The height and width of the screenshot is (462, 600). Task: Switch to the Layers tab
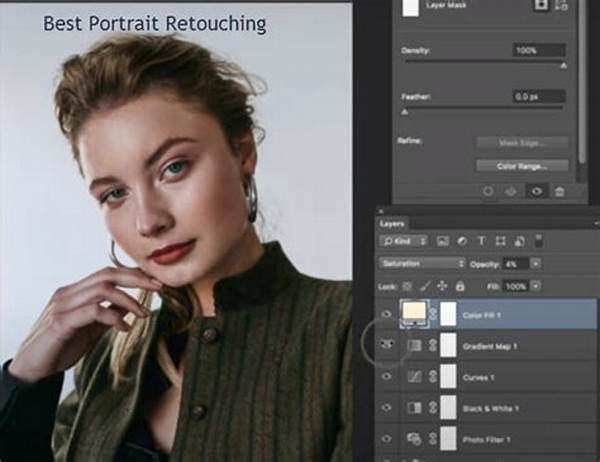pos(391,224)
